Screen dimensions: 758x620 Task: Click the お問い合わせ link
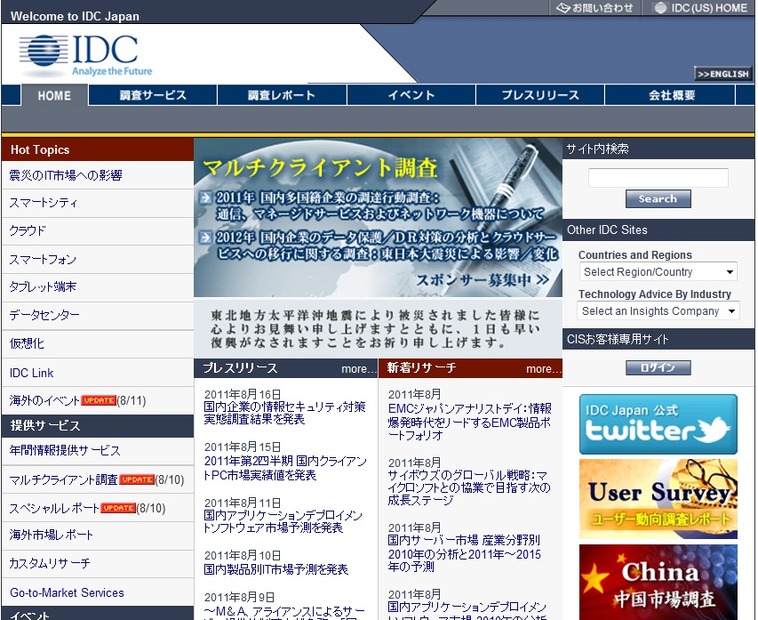click(602, 8)
